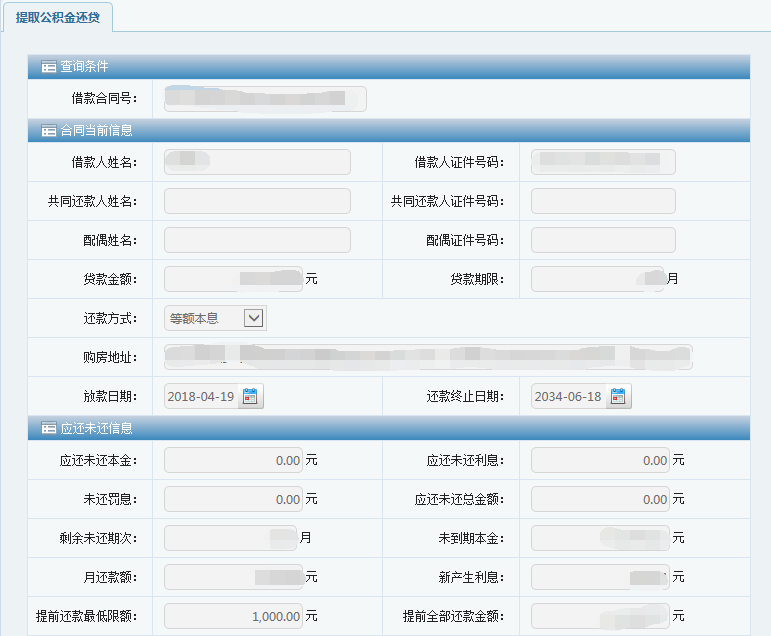Click the 借款合同号 input field
The image size is (771, 636).
(x=265, y=98)
